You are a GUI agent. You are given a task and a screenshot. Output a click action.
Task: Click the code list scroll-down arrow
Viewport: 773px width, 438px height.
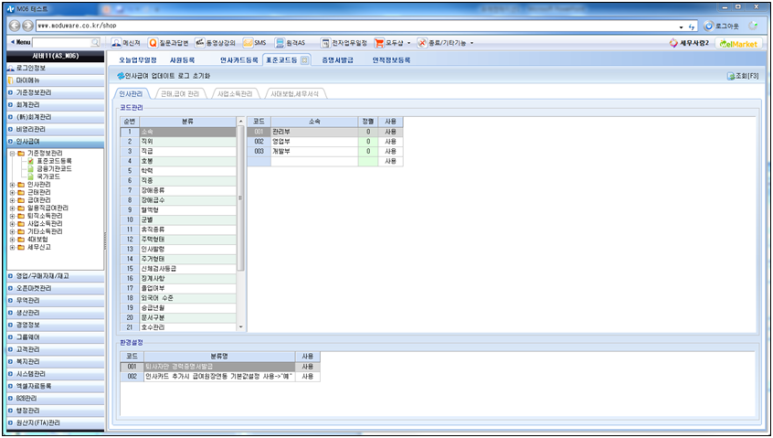[x=241, y=327]
